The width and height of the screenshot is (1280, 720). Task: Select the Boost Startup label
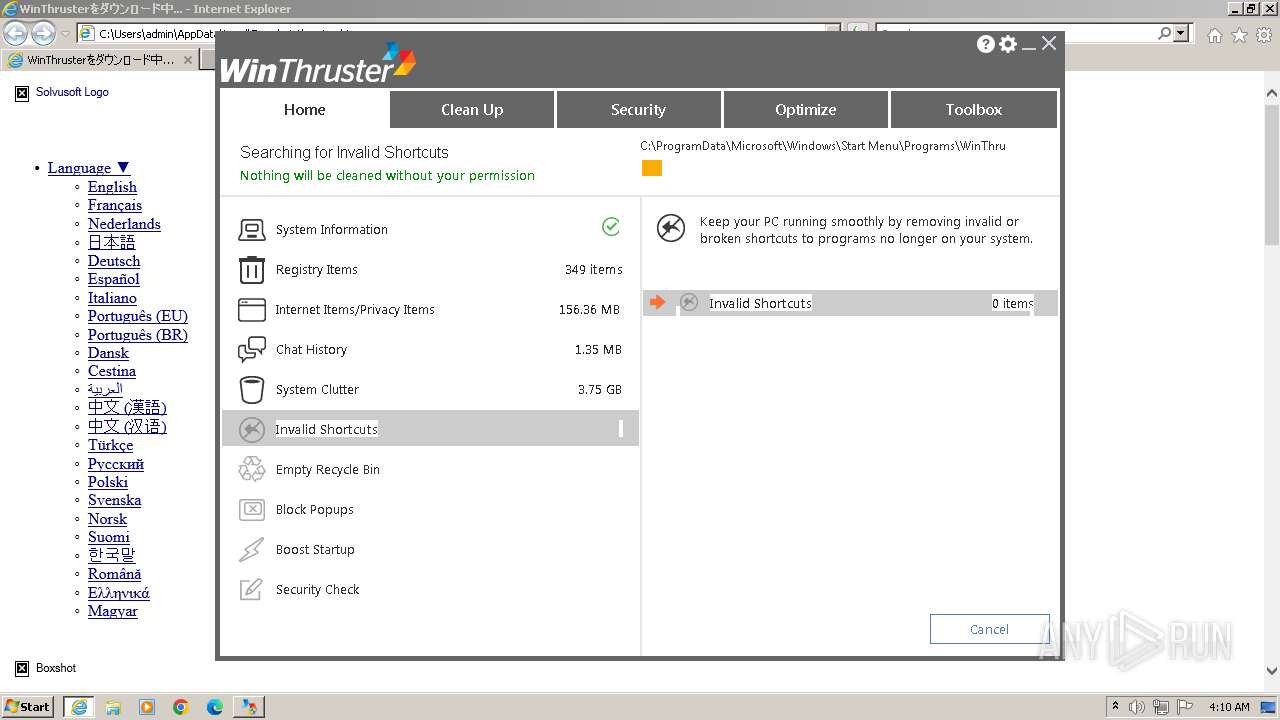click(315, 550)
